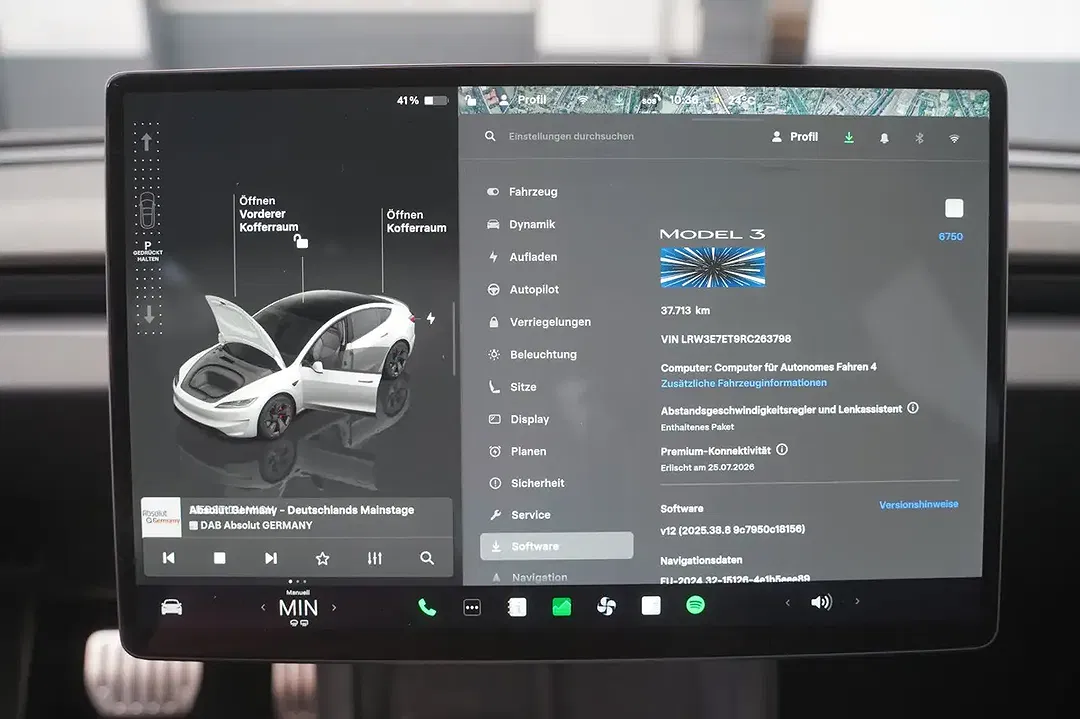
Task: Open the phone app in the dock
Action: point(427,607)
